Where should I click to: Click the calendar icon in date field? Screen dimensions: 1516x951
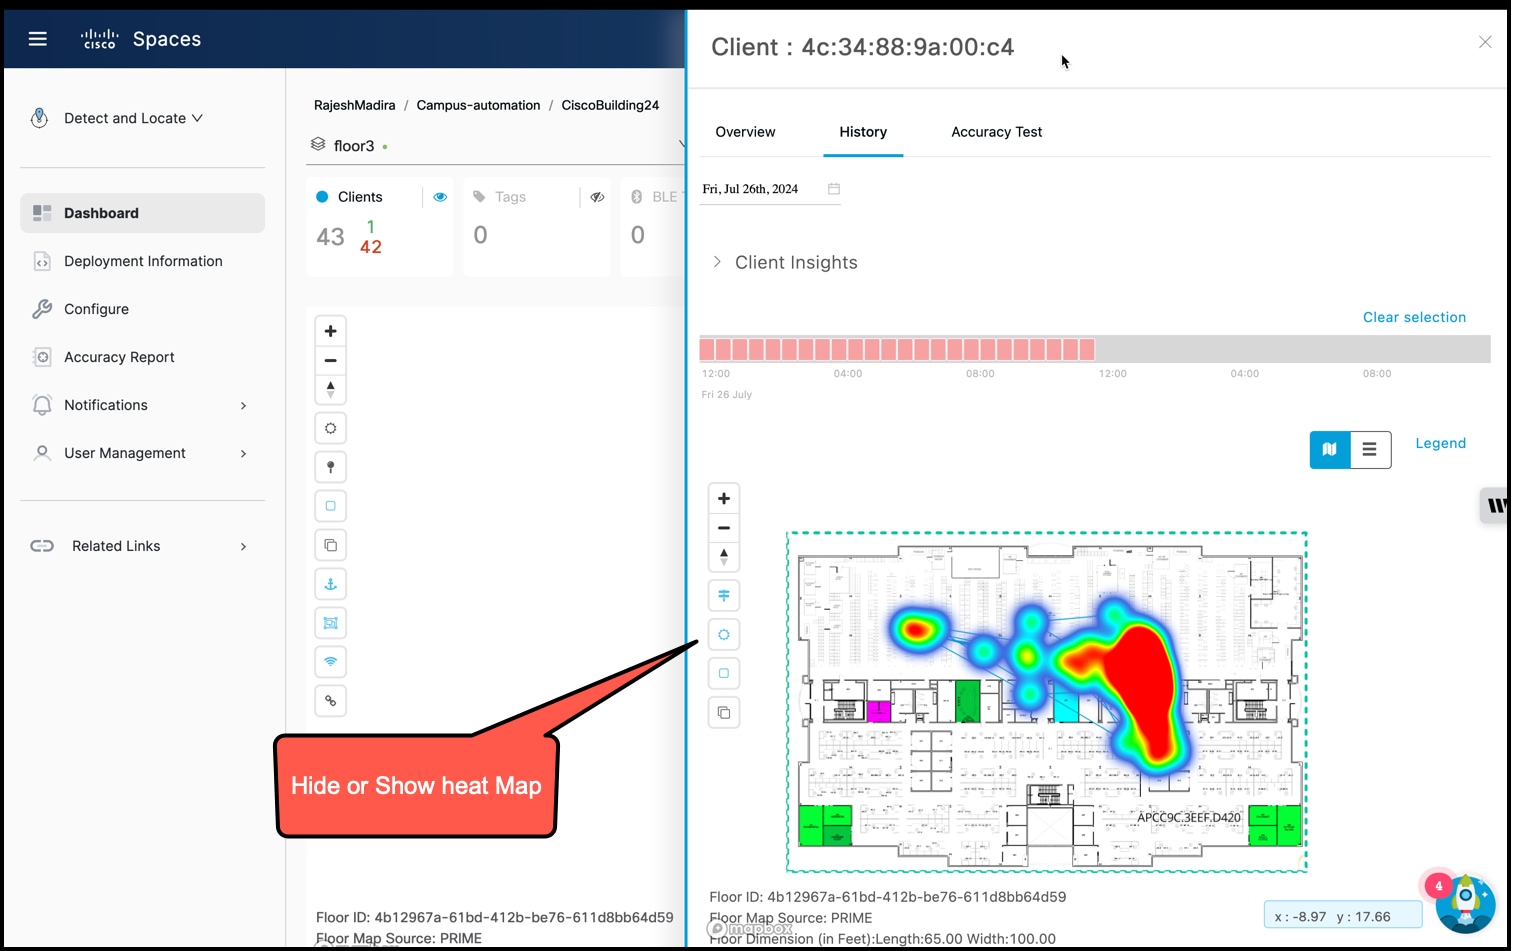(x=833, y=189)
